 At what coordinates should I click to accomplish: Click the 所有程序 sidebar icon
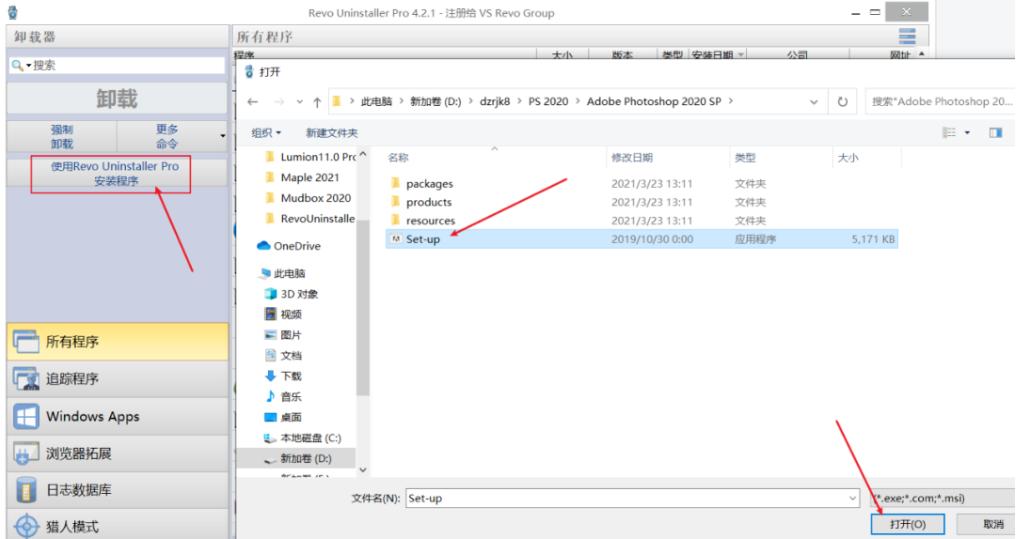[x=26, y=341]
